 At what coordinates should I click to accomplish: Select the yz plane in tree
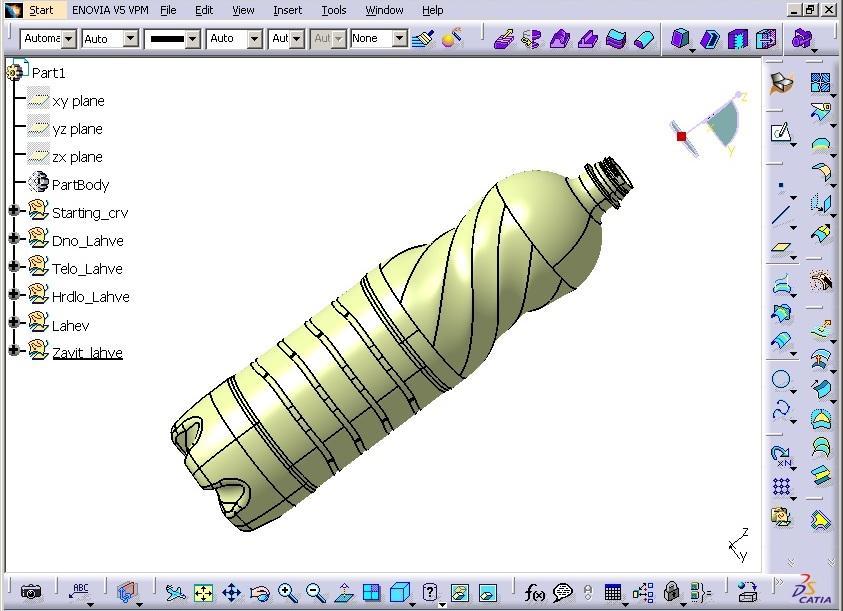click(77, 129)
